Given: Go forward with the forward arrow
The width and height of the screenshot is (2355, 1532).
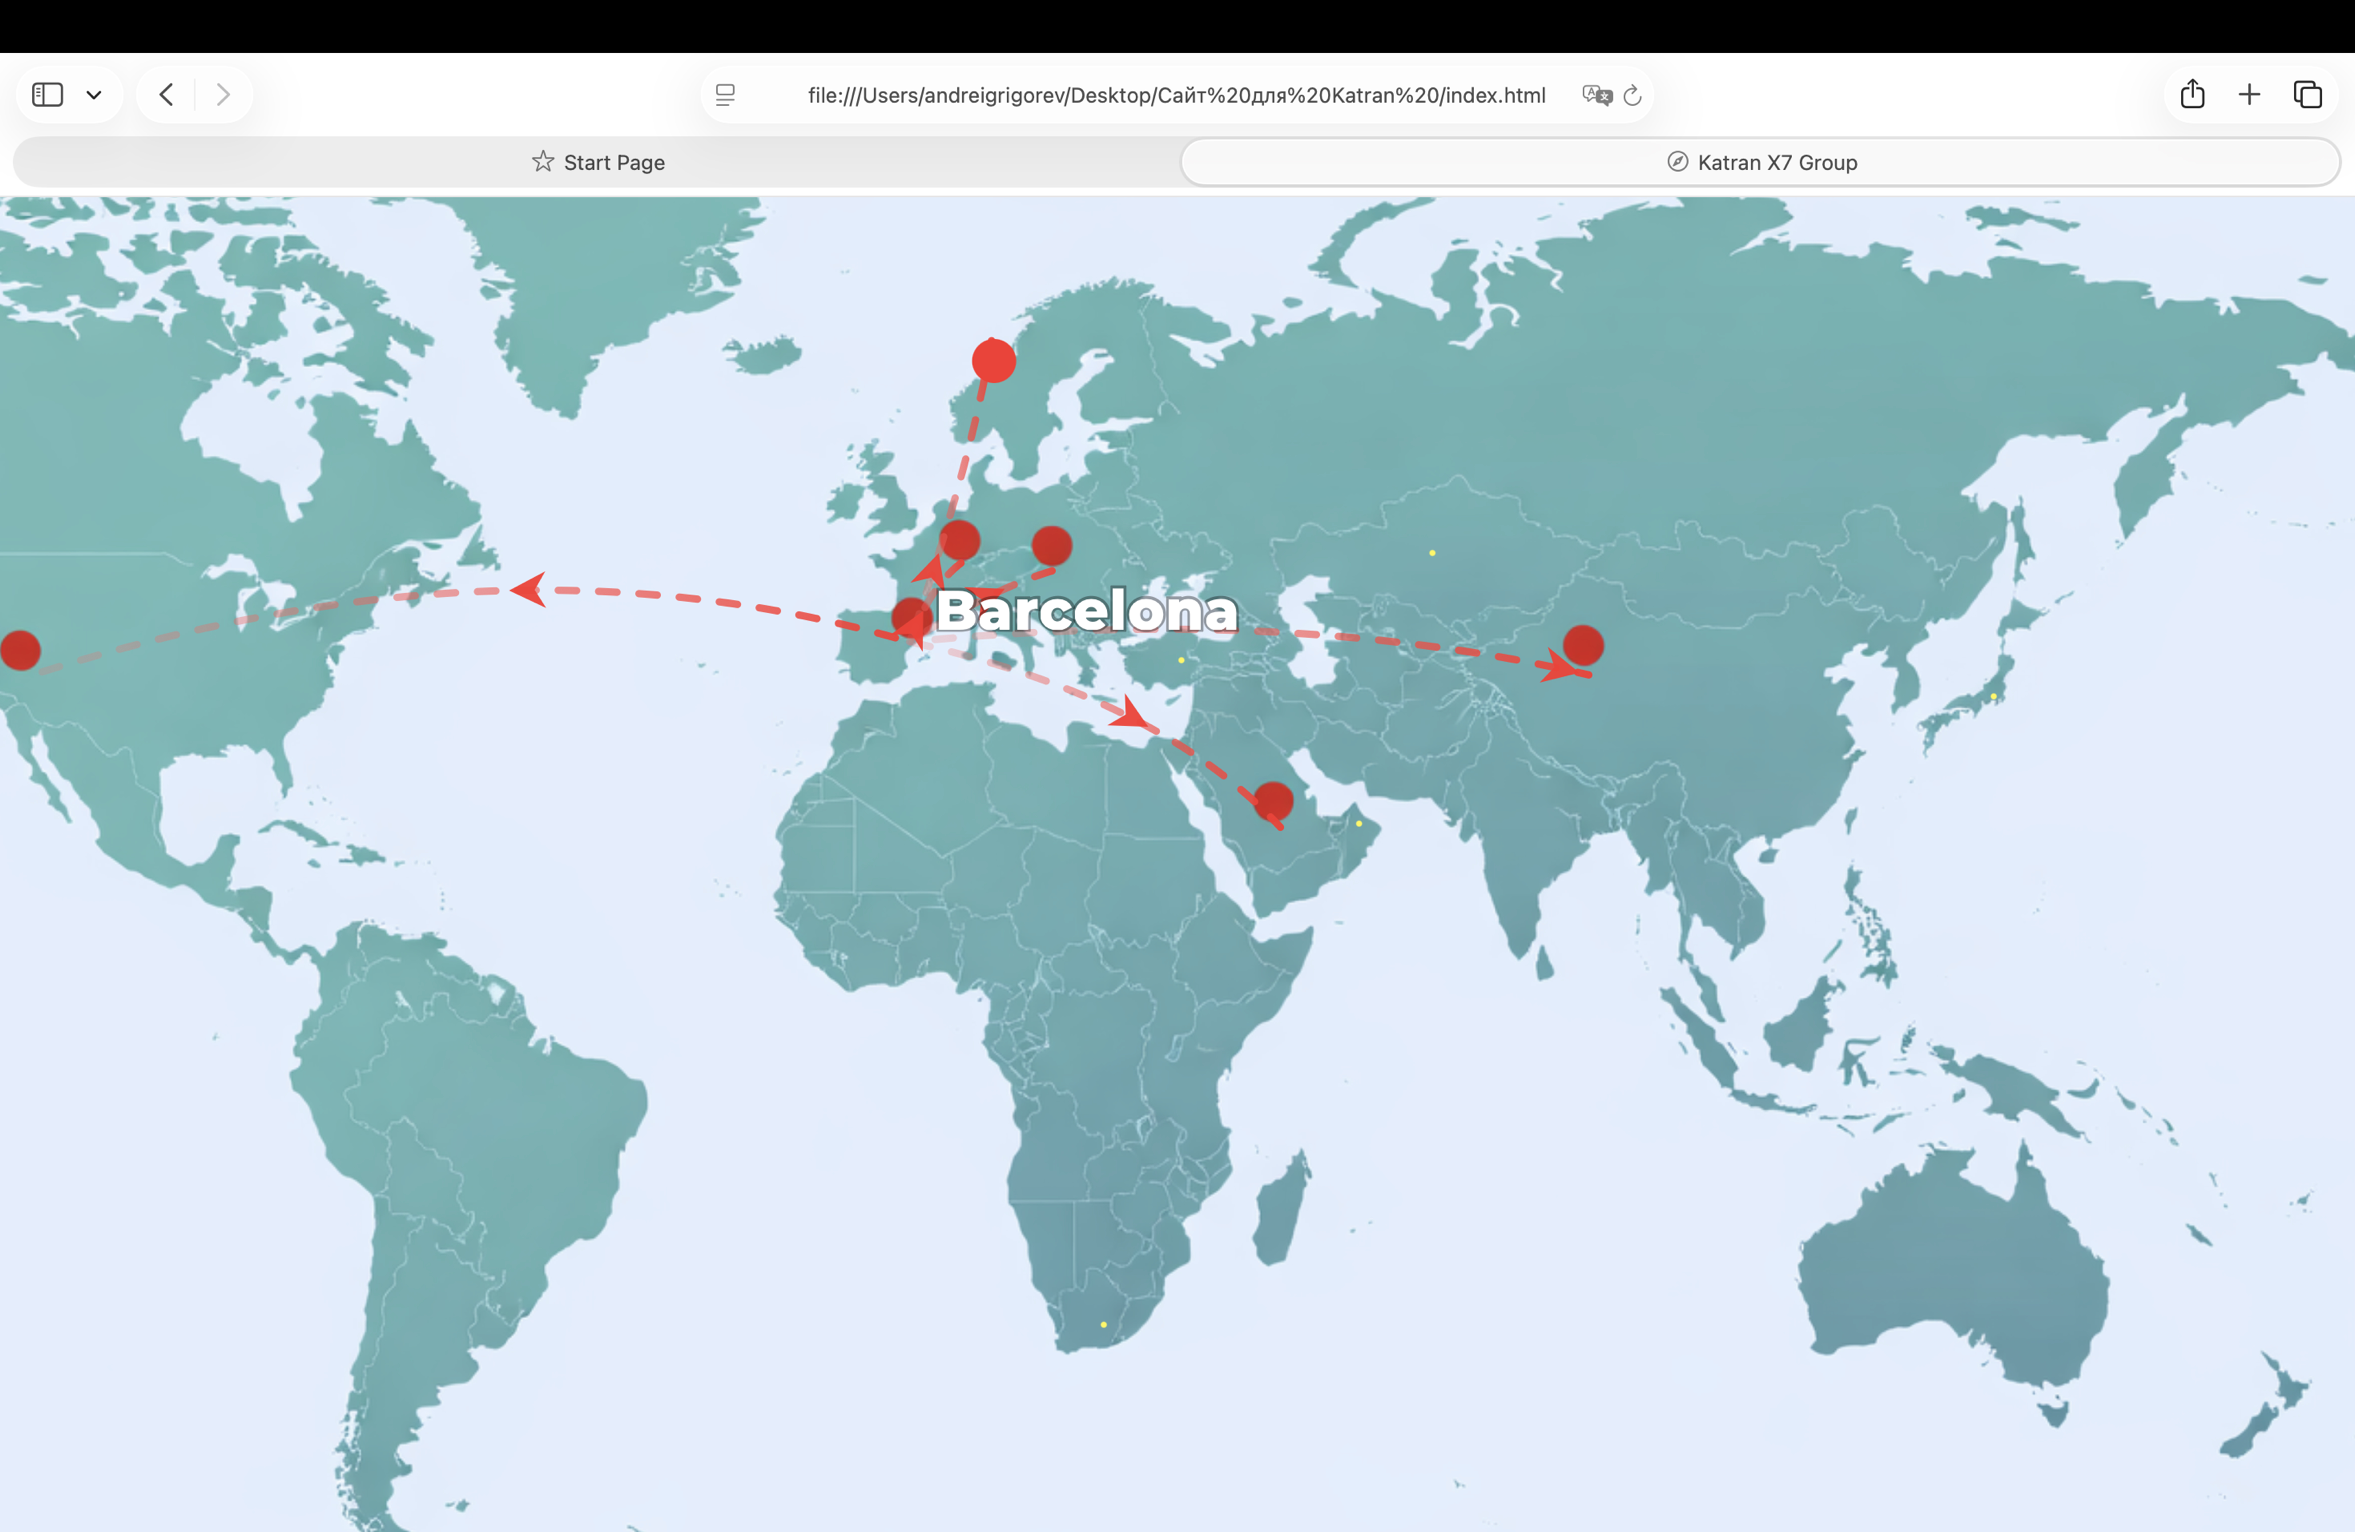Looking at the screenshot, I should [223, 95].
